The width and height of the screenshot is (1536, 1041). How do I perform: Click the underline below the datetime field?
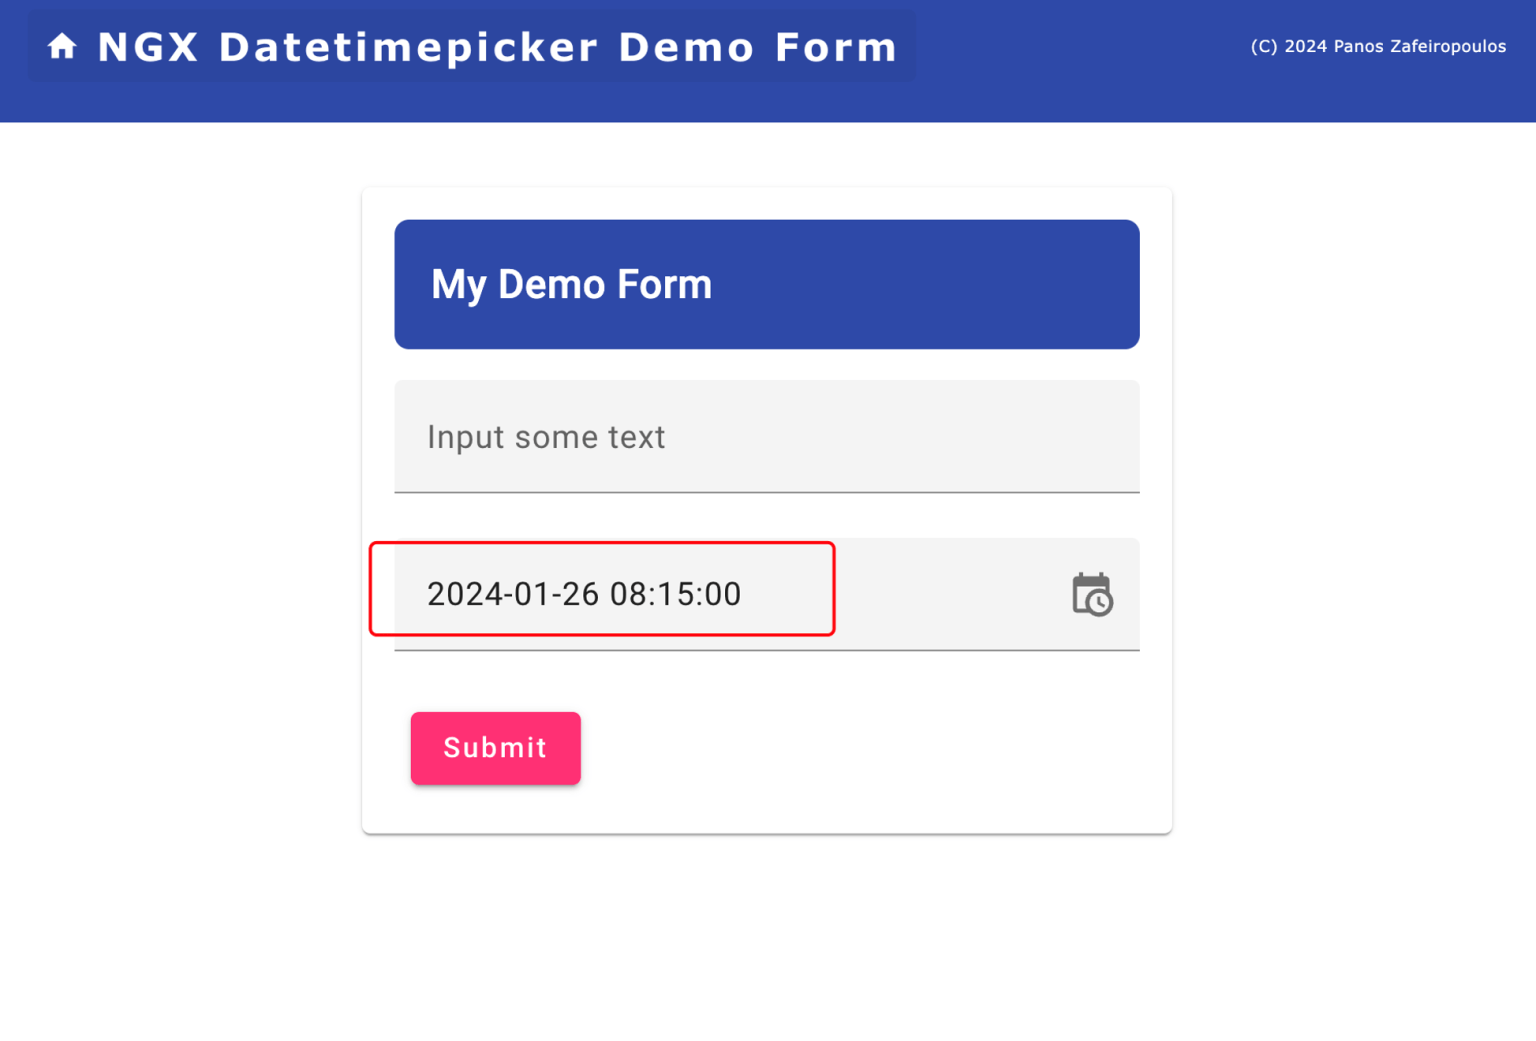point(767,650)
